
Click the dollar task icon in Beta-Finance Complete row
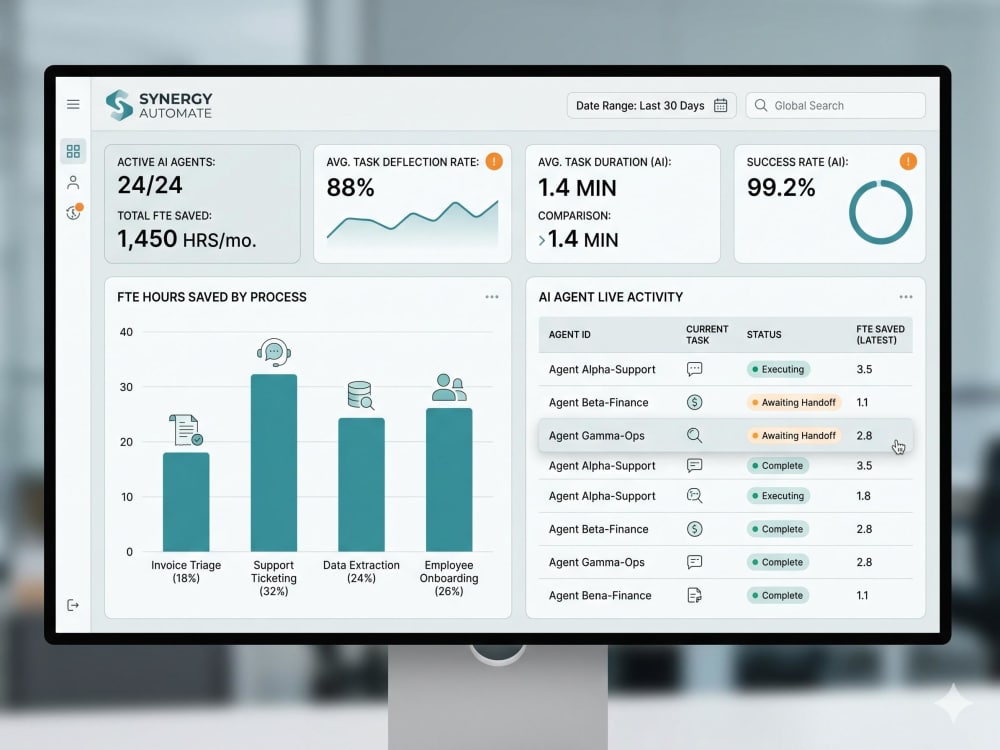click(x=695, y=529)
